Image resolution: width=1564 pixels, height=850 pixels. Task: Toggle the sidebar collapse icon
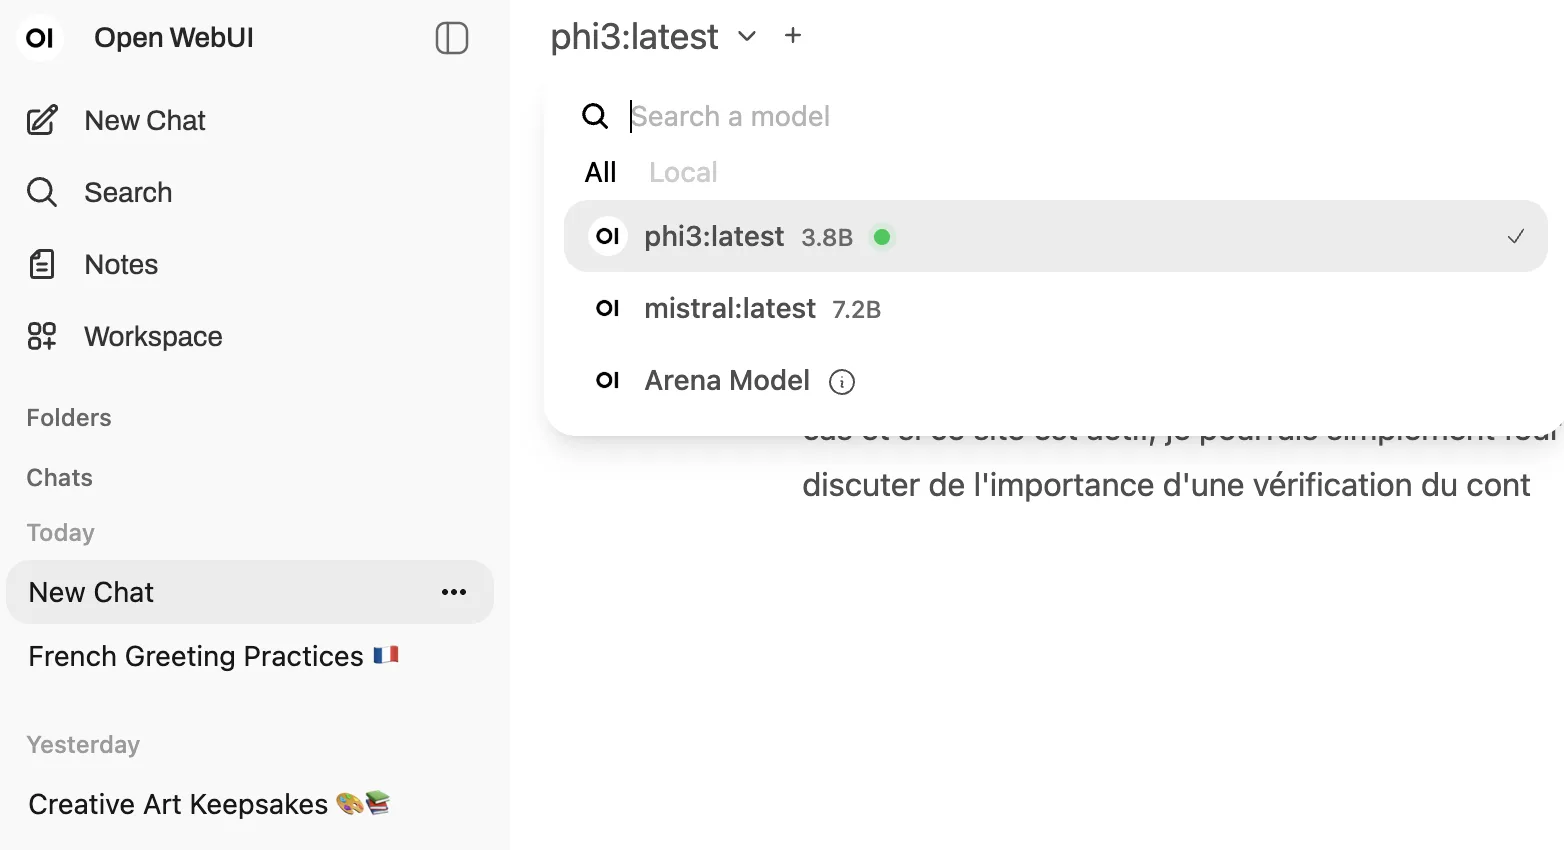pyautogui.click(x=452, y=39)
